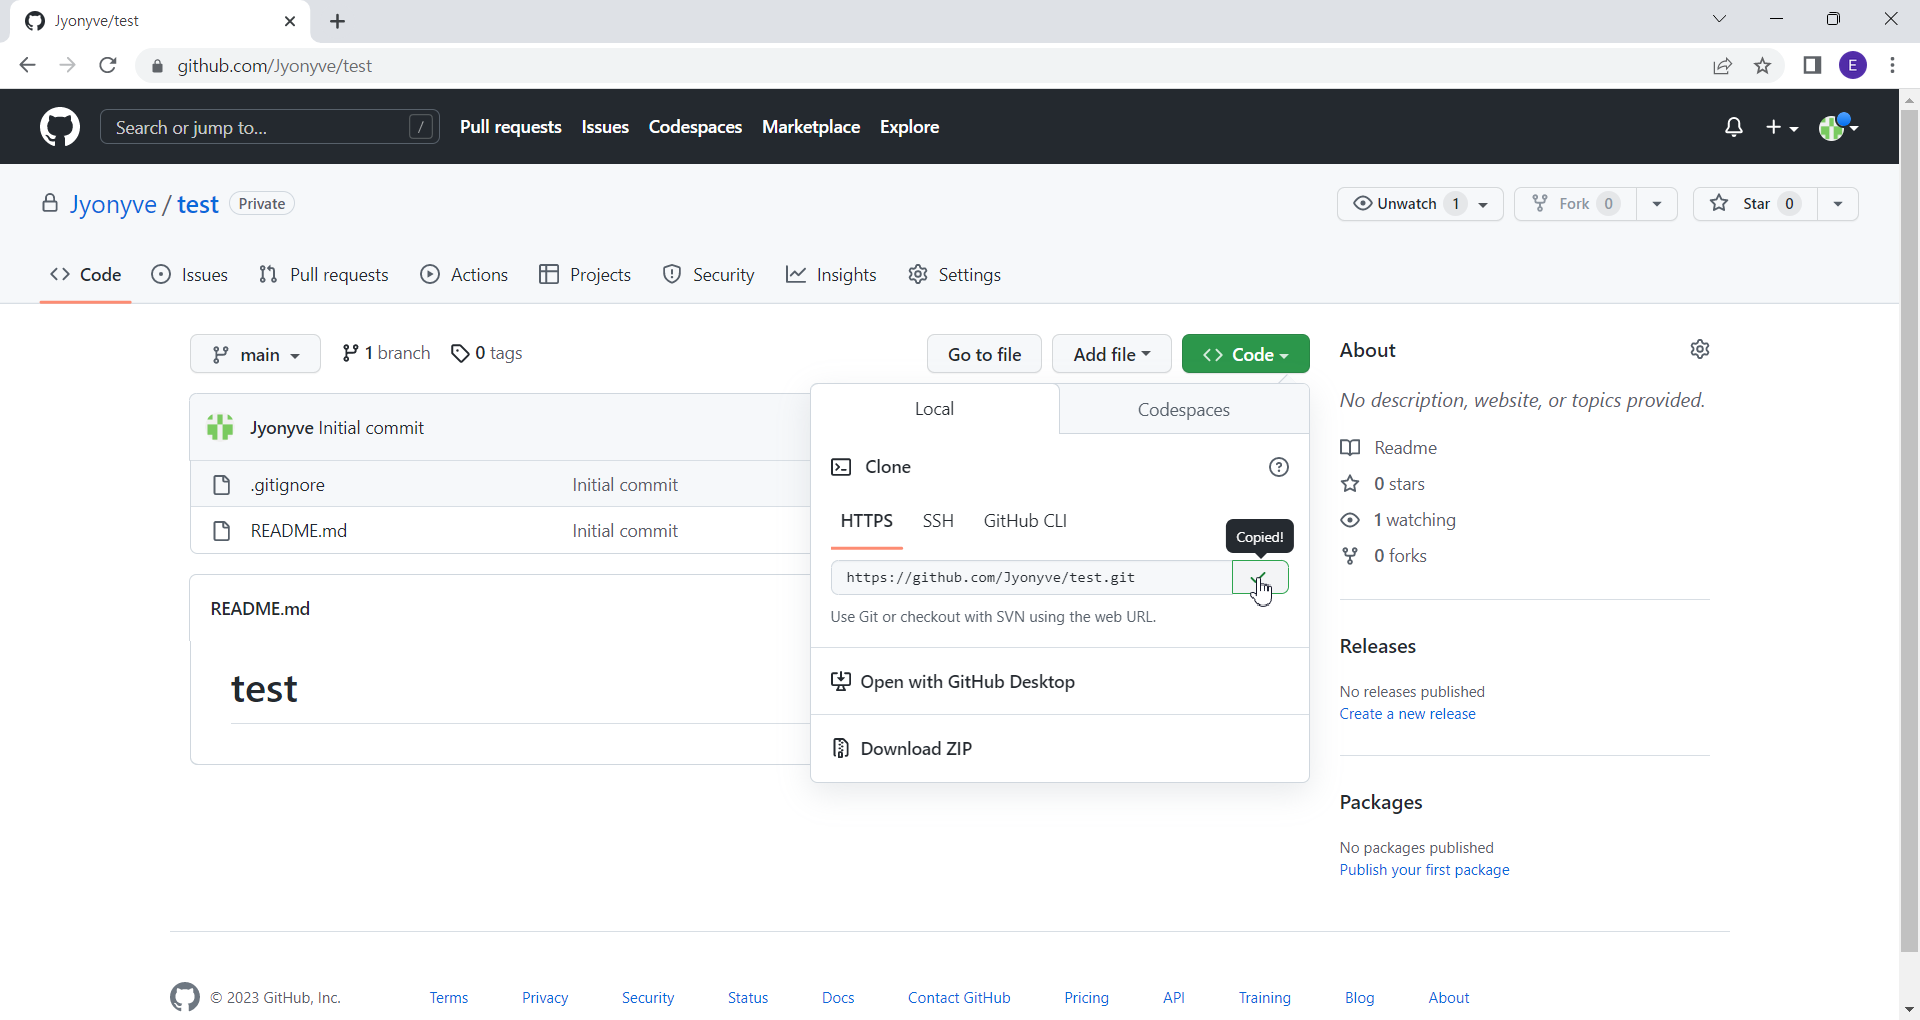Open the Jyonyve owner link
Image resolution: width=1920 pixels, height=1020 pixels.
point(113,205)
